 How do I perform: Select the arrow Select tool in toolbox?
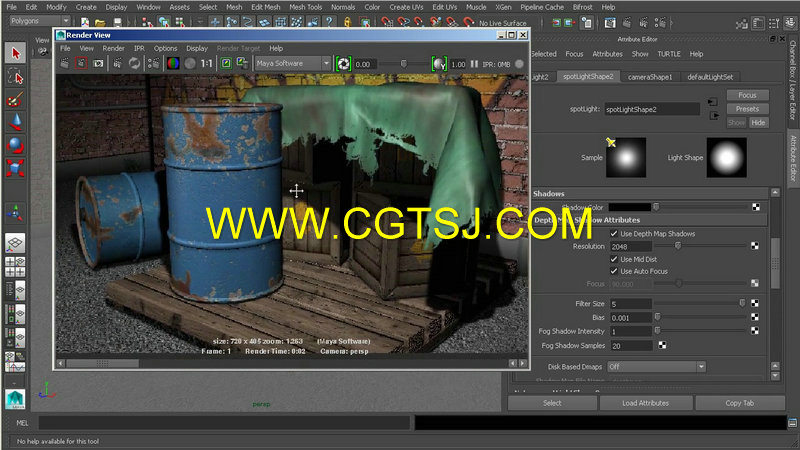[x=15, y=53]
